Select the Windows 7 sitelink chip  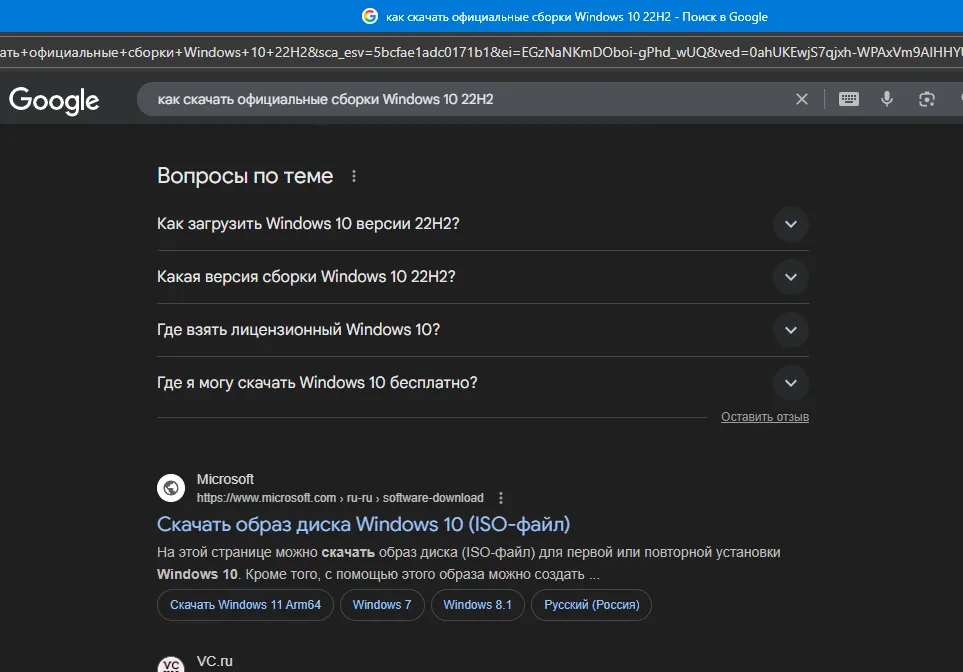tap(382, 605)
